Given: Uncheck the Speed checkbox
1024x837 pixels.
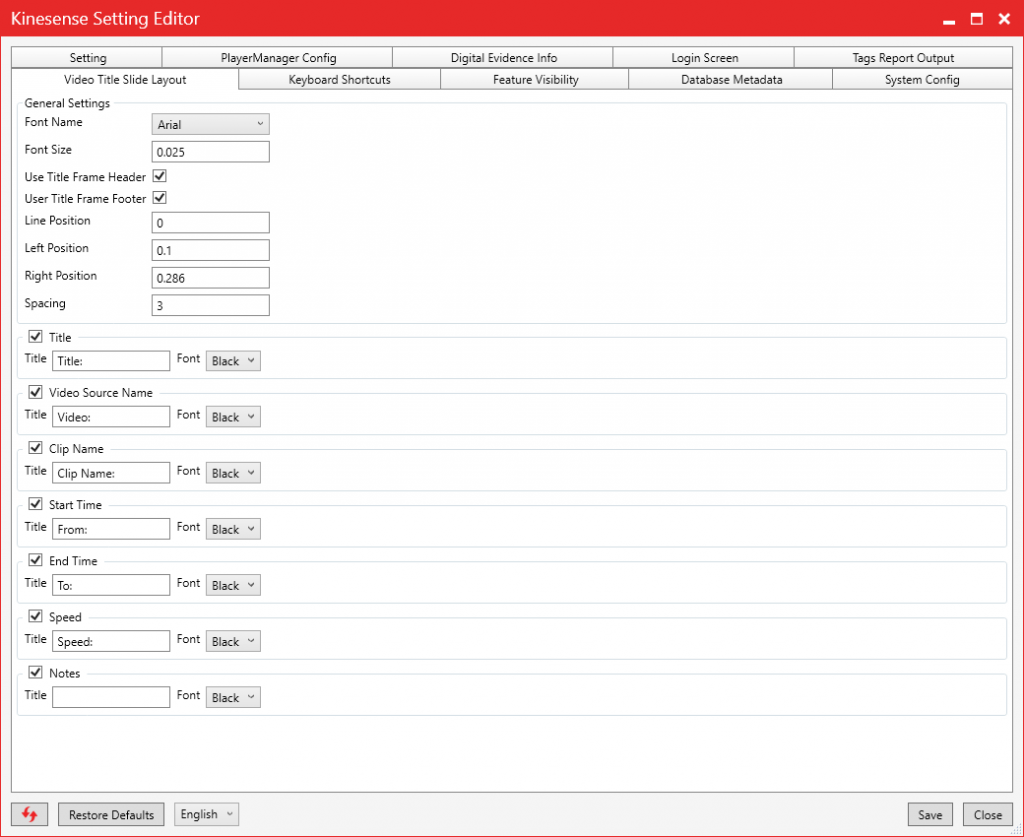Looking at the screenshot, I should tap(36, 617).
